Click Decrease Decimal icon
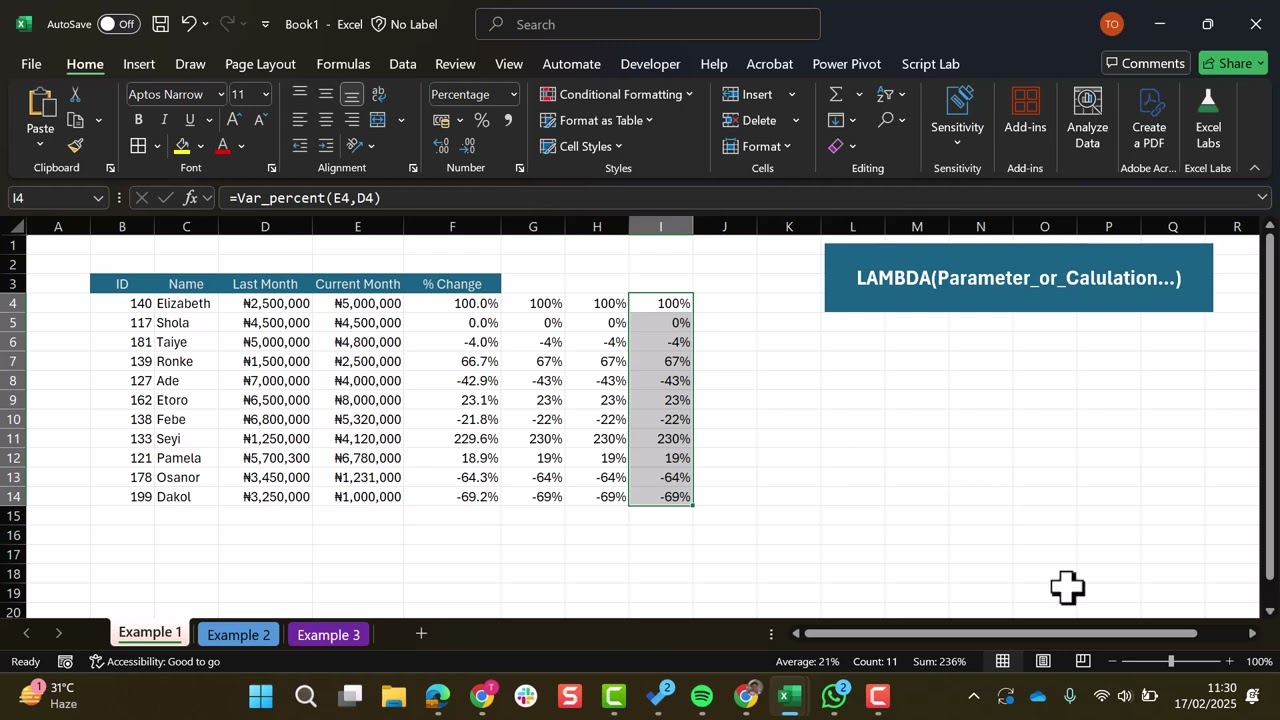 pyautogui.click(x=468, y=146)
